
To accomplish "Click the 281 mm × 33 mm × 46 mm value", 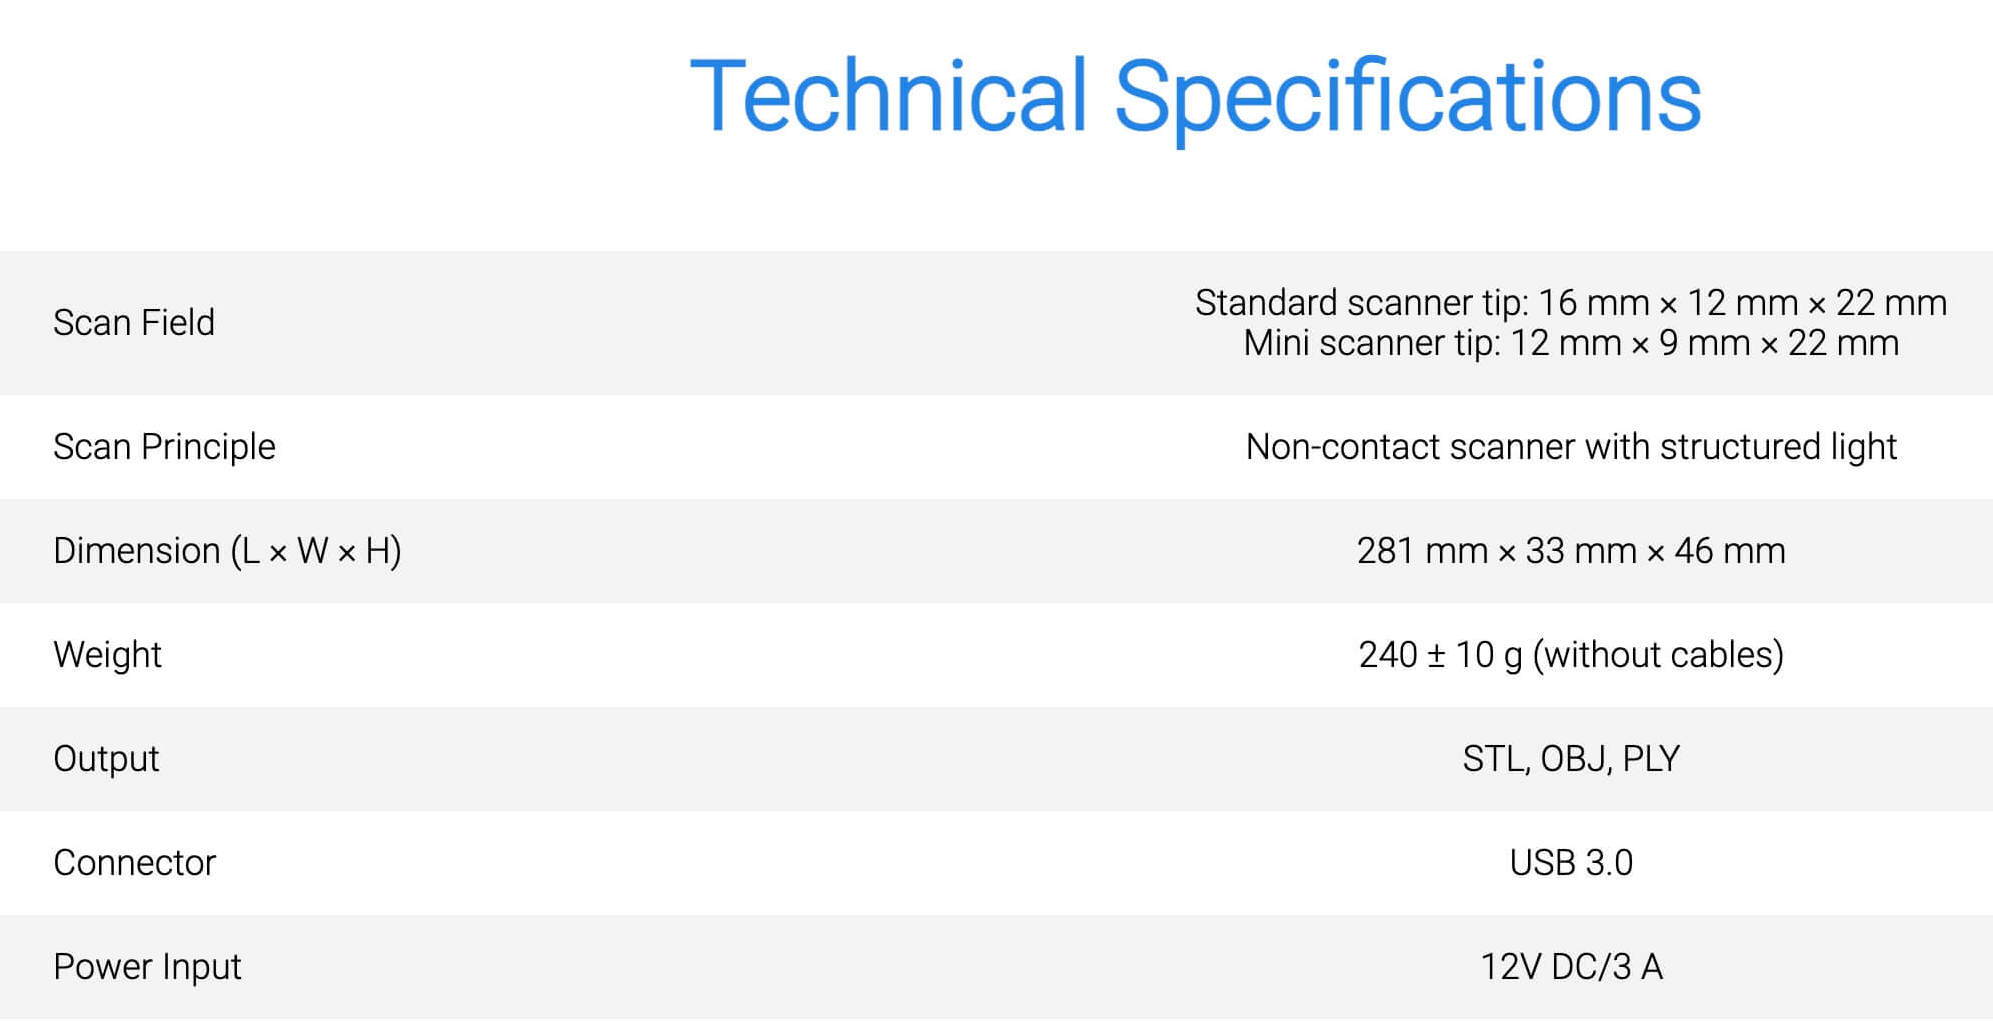I will (x=1571, y=551).
